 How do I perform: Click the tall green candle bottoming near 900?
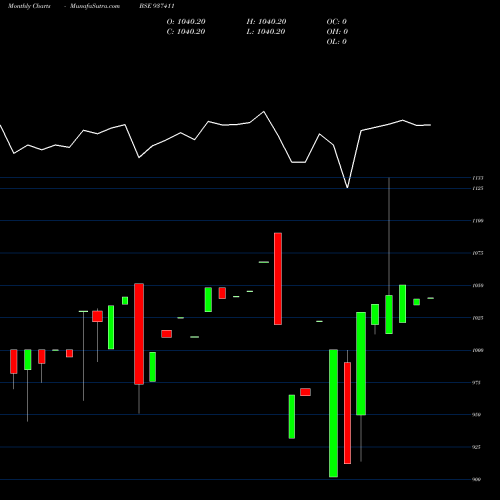tap(333, 413)
